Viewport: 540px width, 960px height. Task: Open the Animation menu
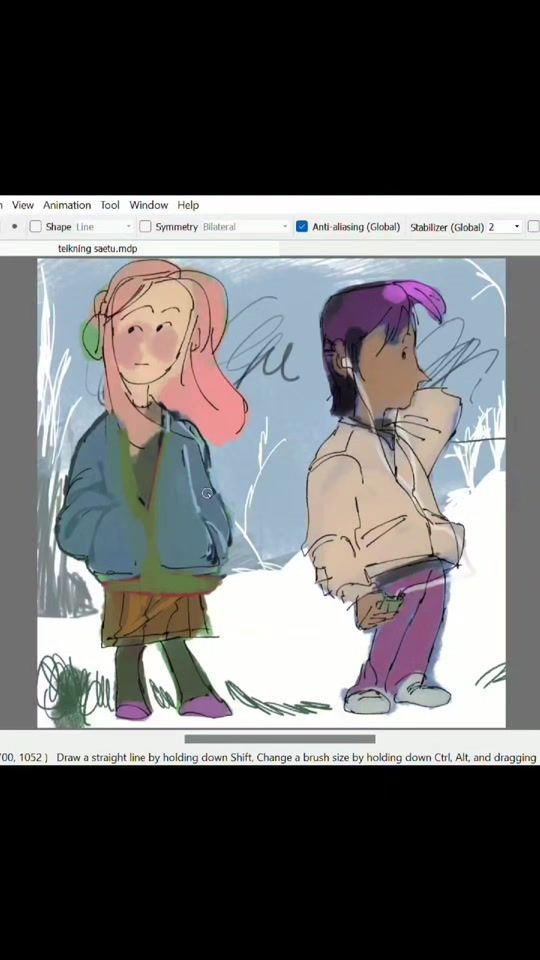tap(67, 205)
